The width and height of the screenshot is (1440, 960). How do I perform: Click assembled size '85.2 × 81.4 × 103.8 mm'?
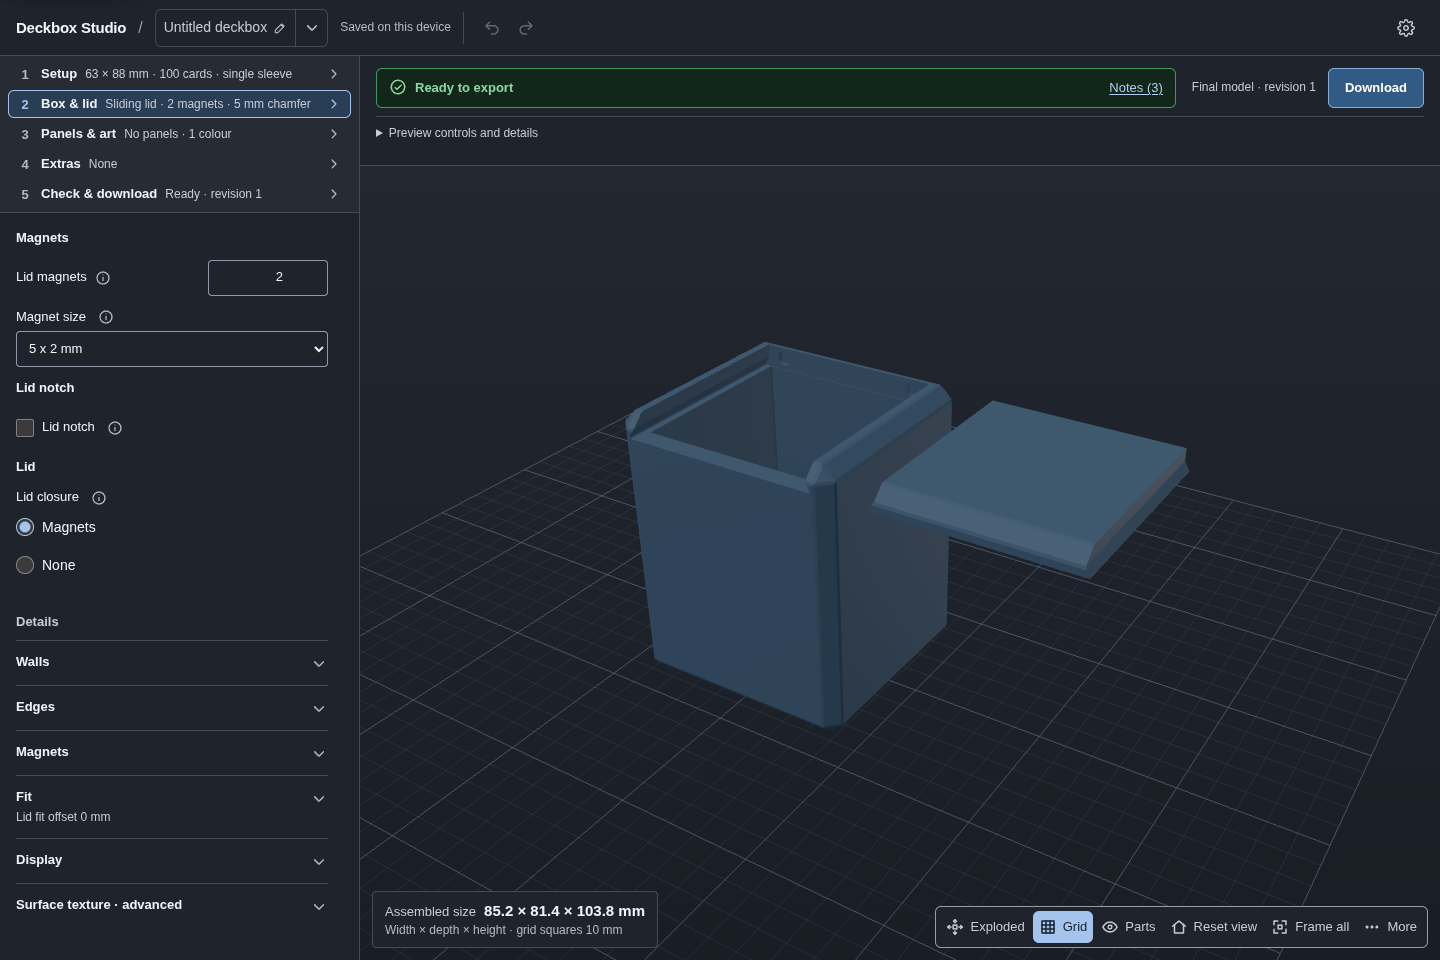(x=564, y=911)
